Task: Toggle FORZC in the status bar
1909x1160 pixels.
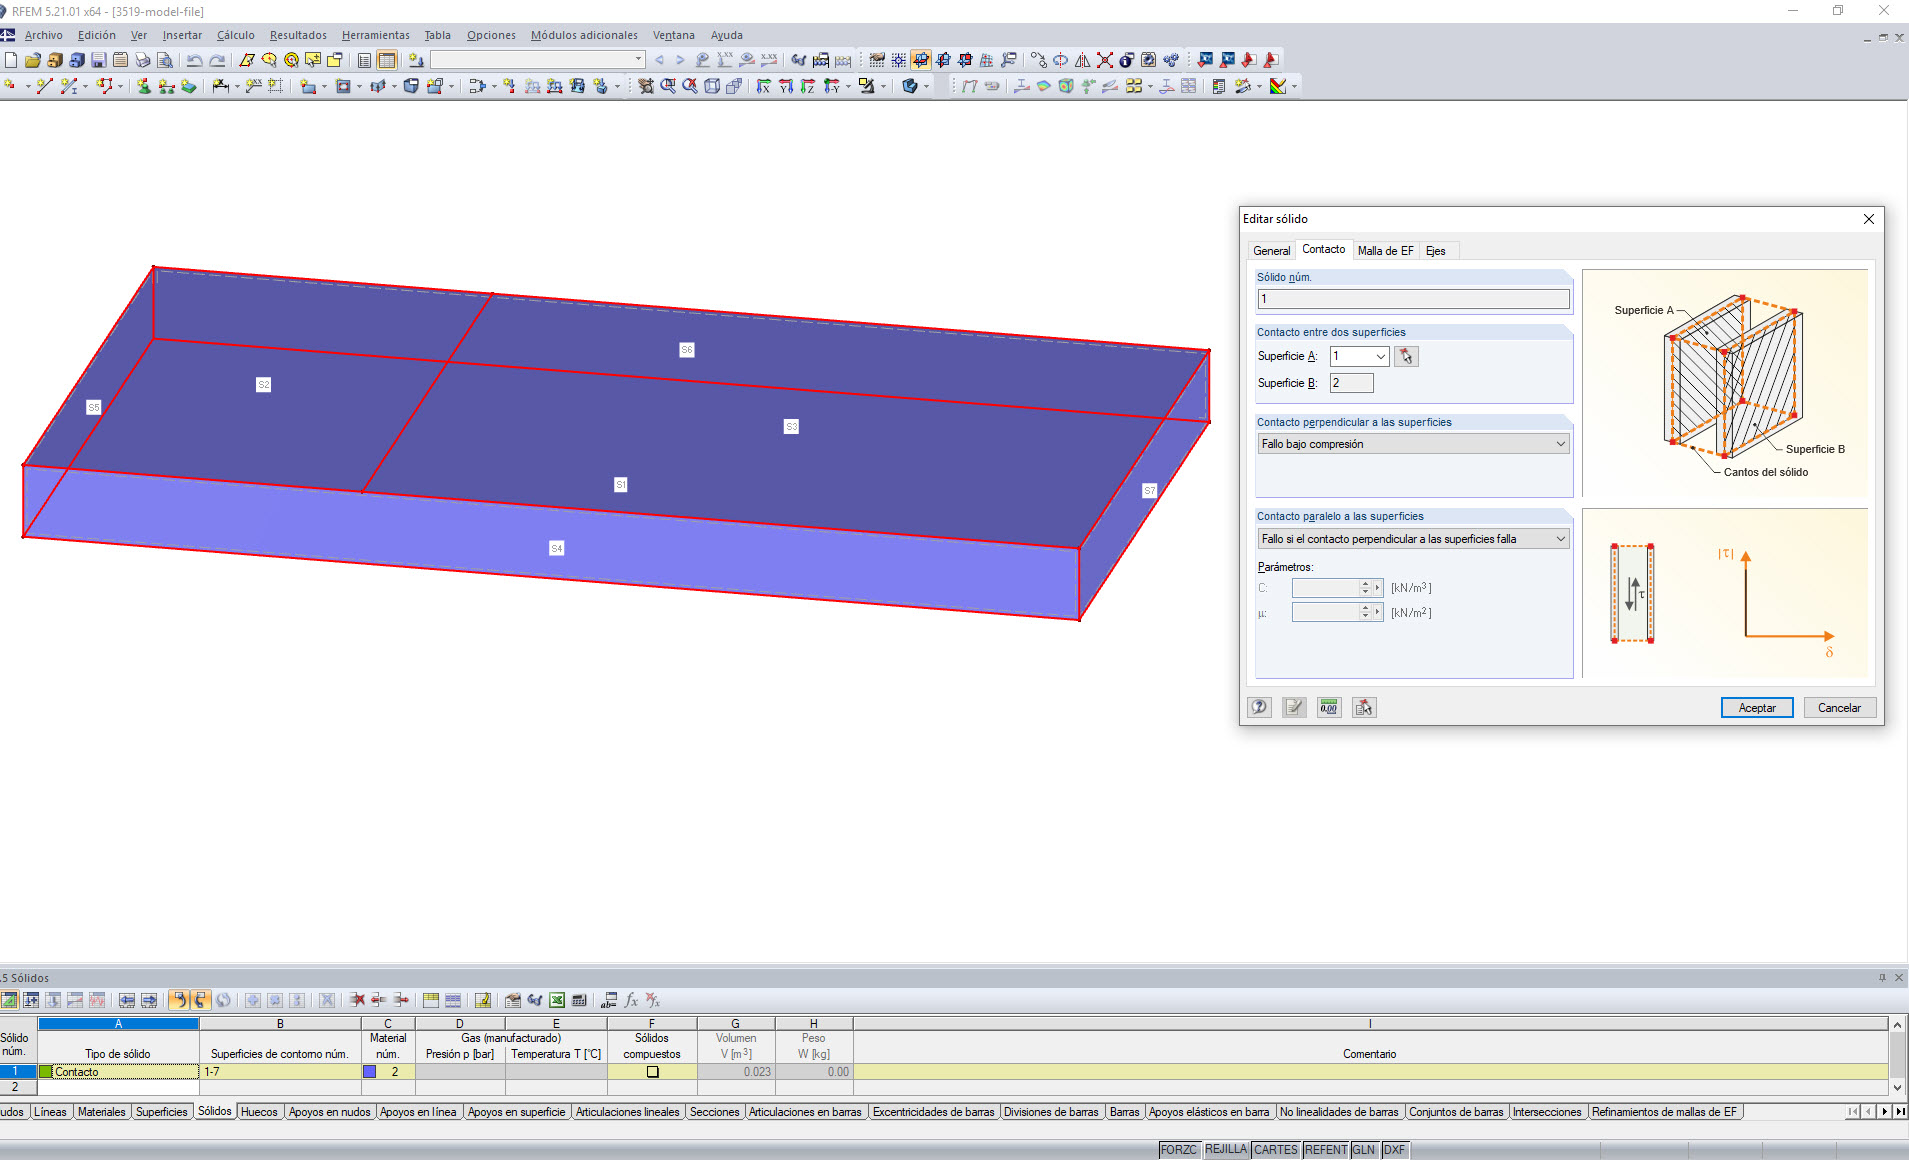Action: (1179, 1150)
